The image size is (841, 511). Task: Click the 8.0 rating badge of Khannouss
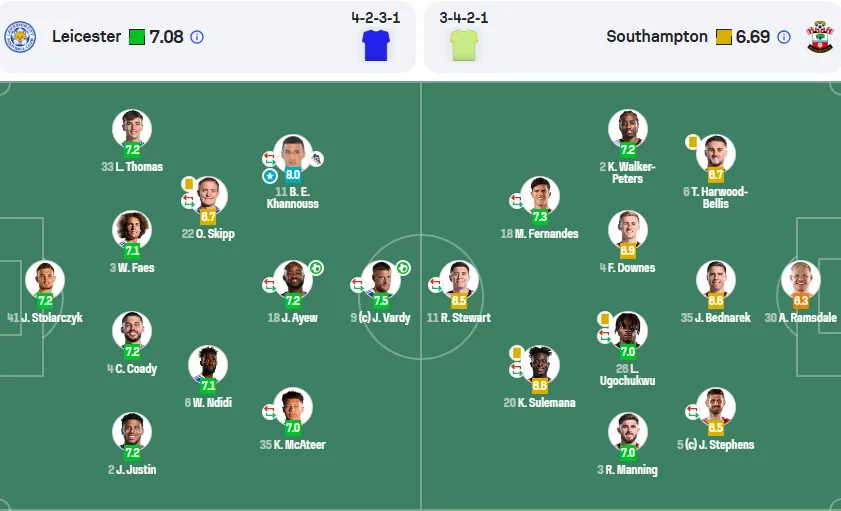(293, 174)
